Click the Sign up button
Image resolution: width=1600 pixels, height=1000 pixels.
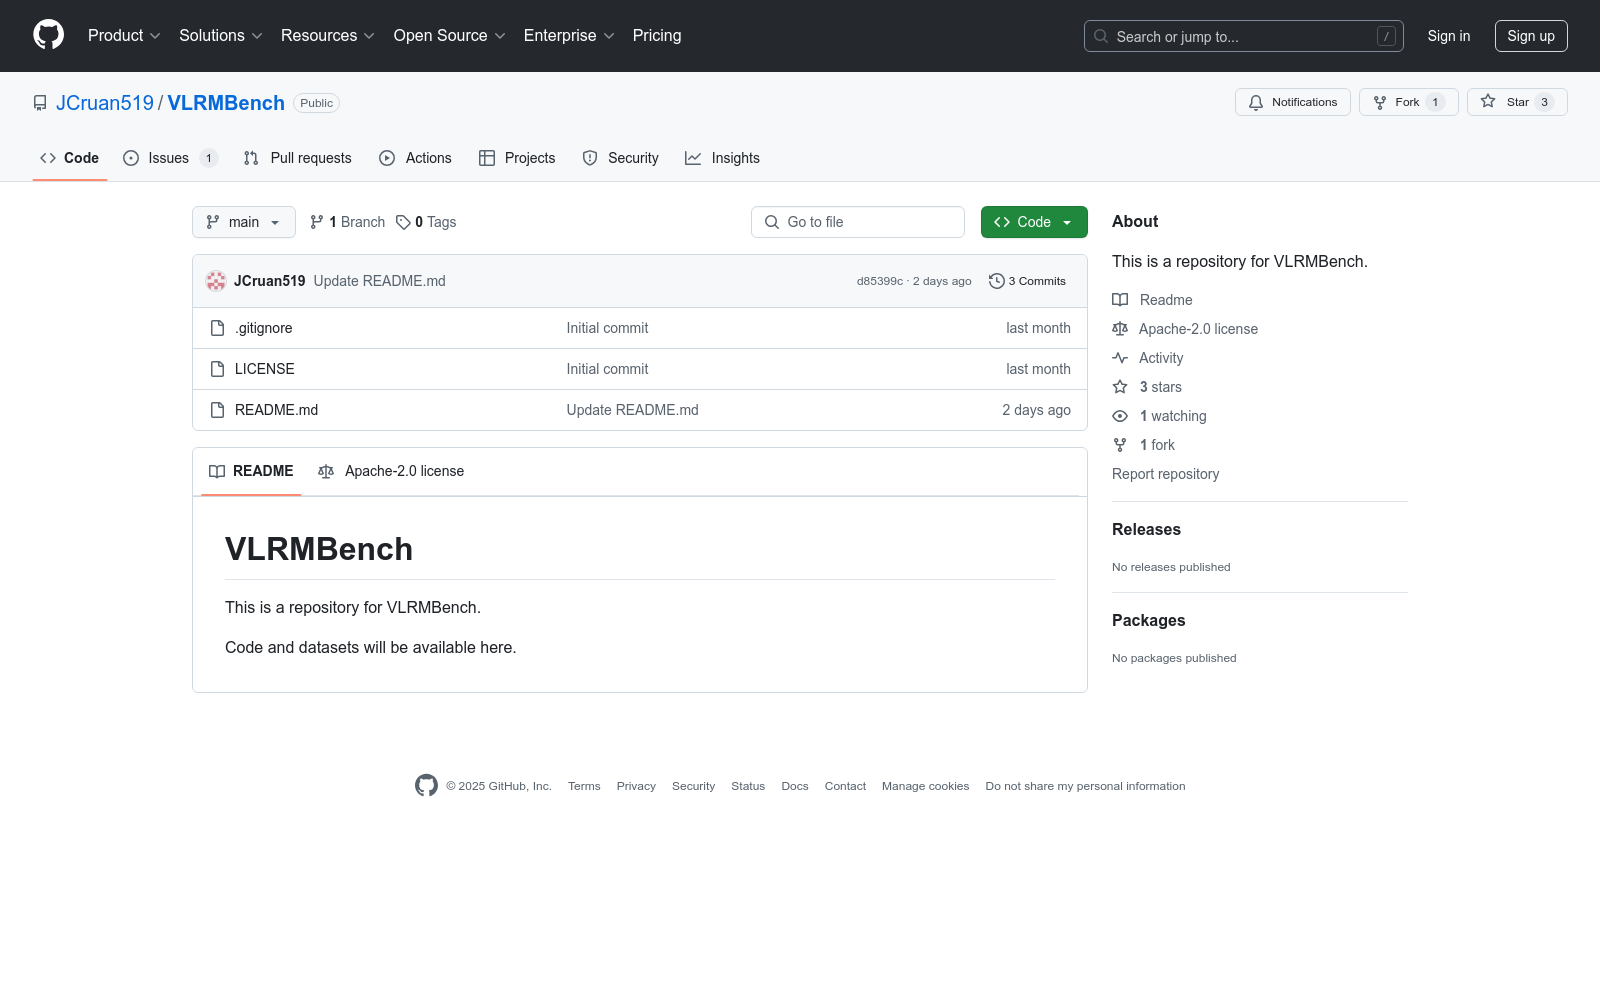tap(1530, 36)
